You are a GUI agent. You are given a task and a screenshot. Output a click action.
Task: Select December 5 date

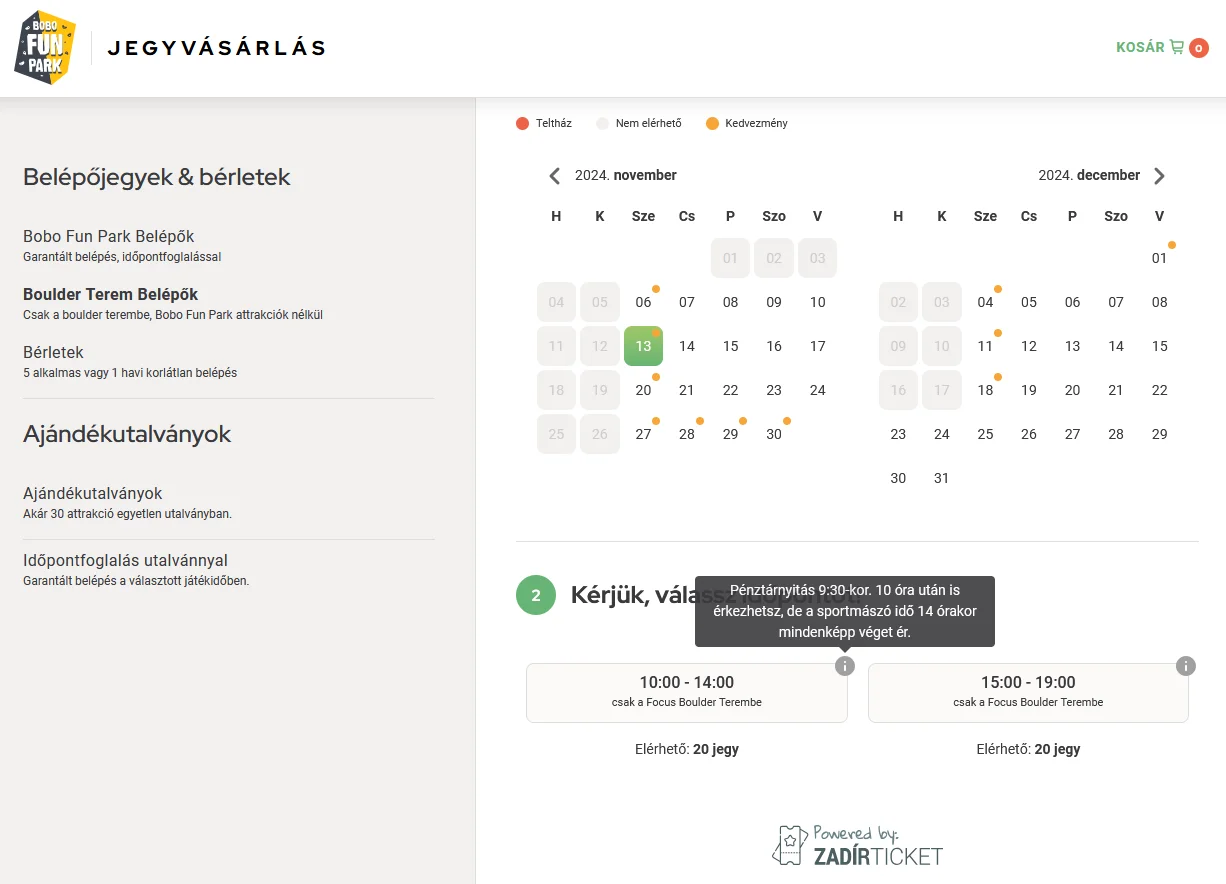(x=1029, y=302)
